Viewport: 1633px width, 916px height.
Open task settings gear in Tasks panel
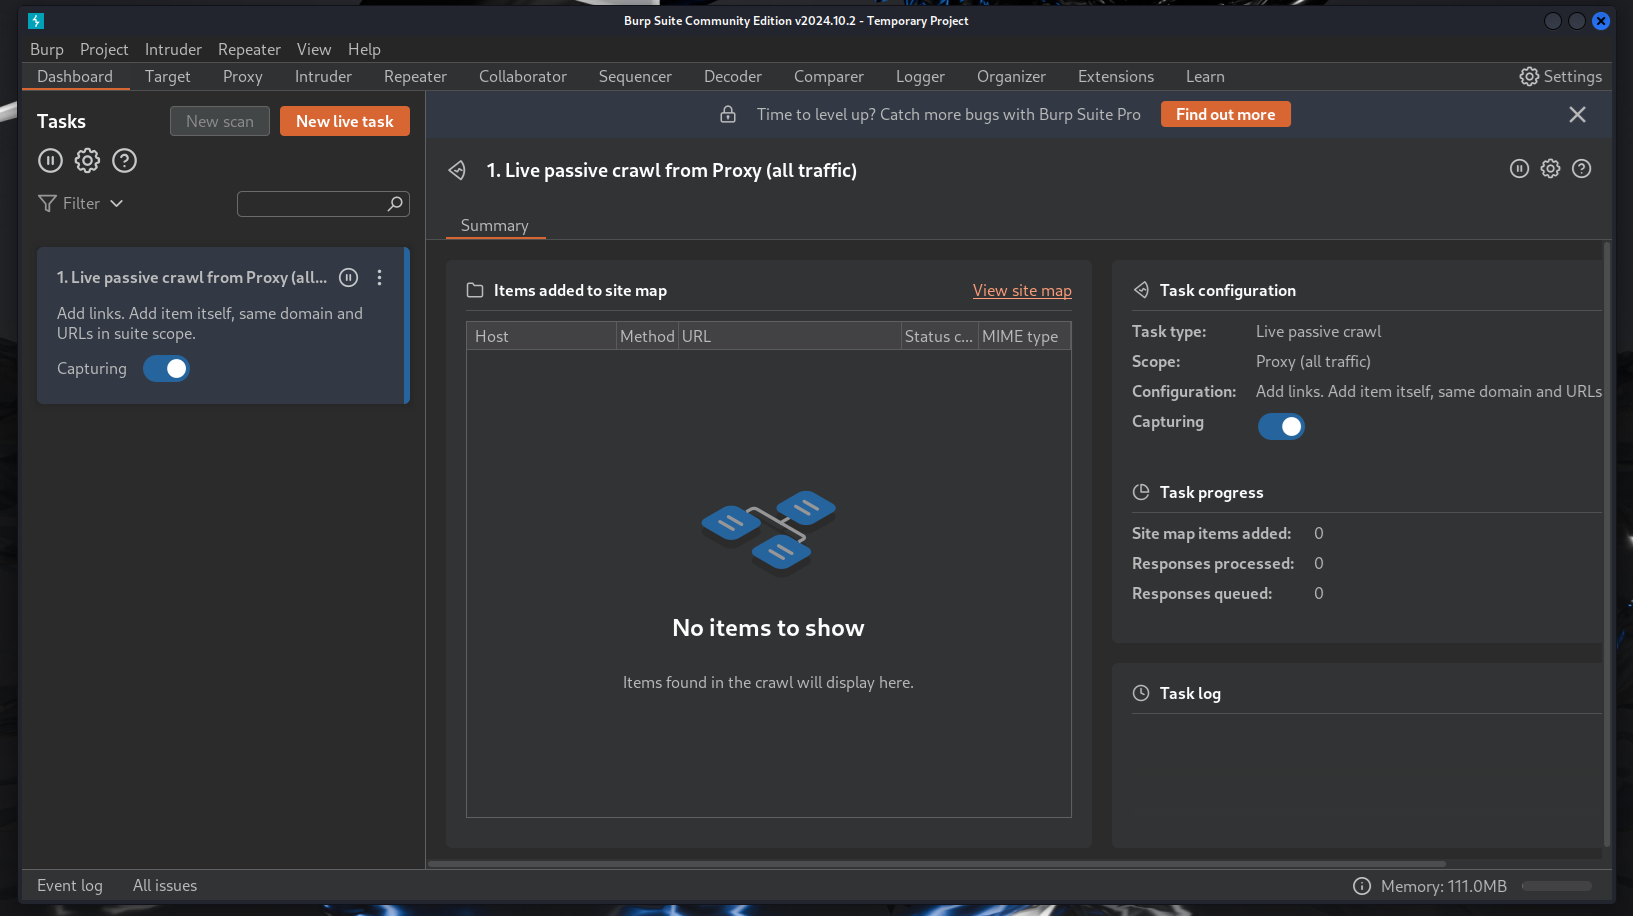pos(87,160)
